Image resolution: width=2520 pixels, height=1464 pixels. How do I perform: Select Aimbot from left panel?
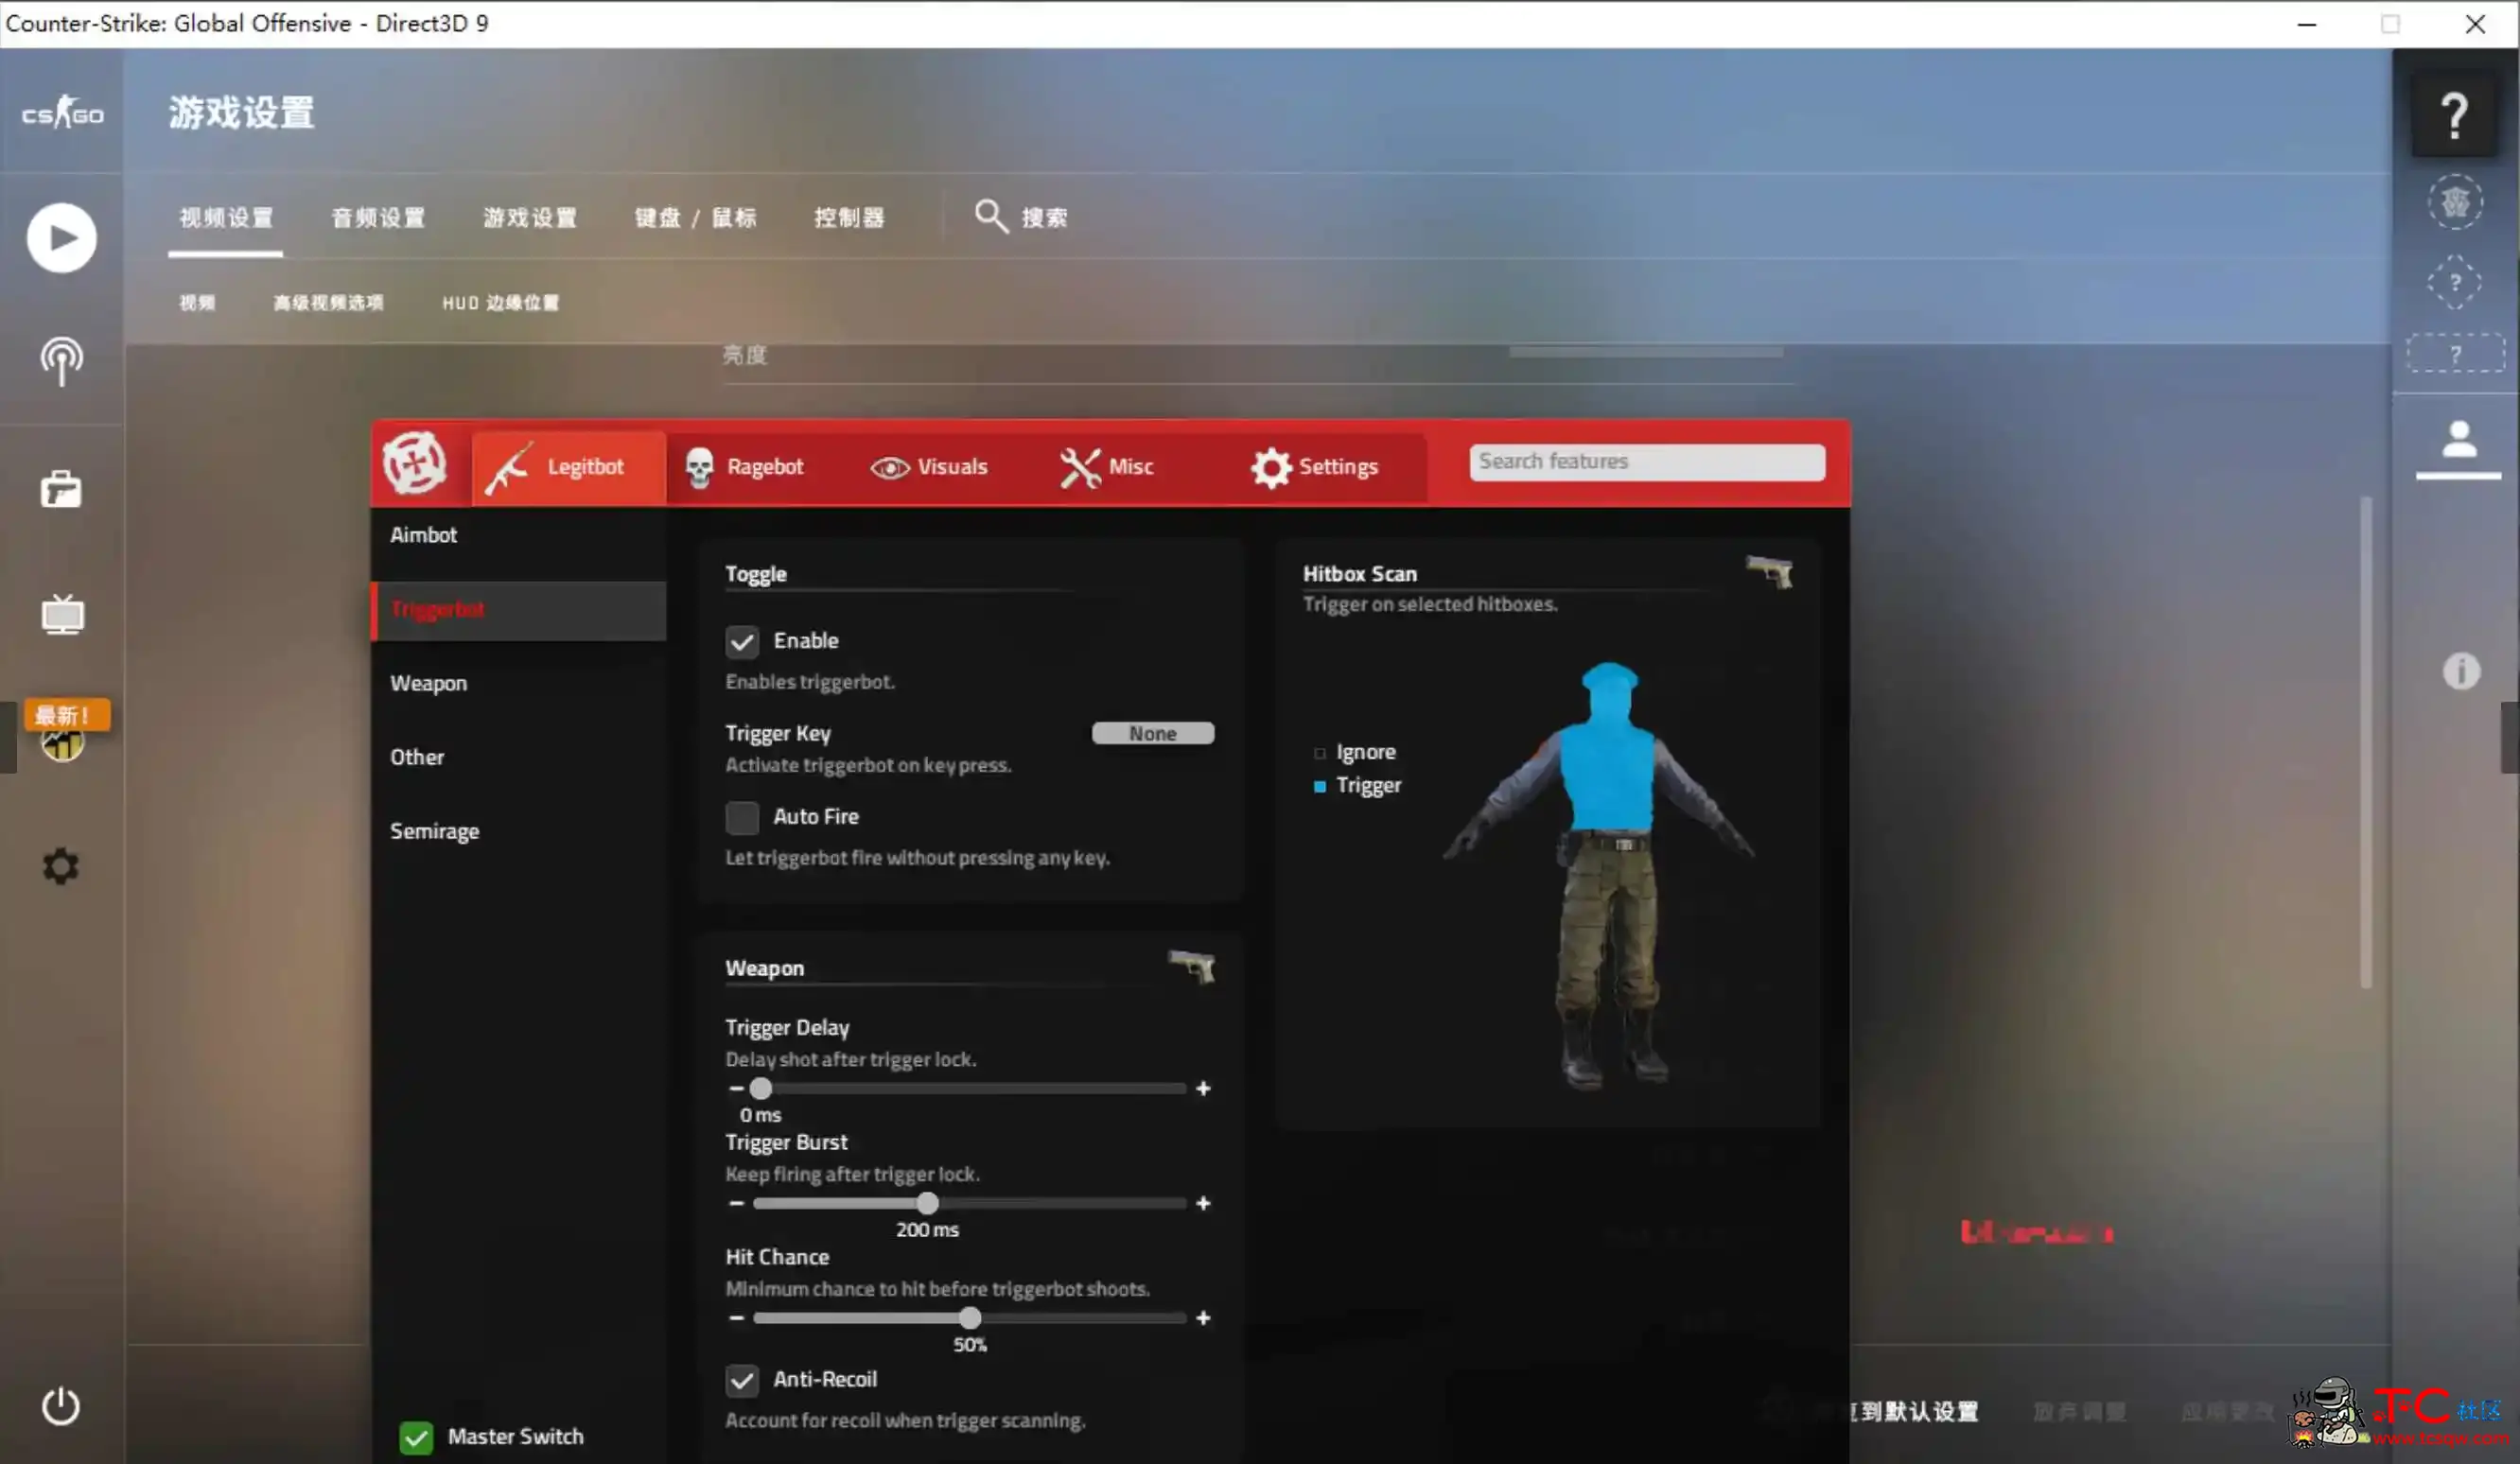[x=426, y=535]
